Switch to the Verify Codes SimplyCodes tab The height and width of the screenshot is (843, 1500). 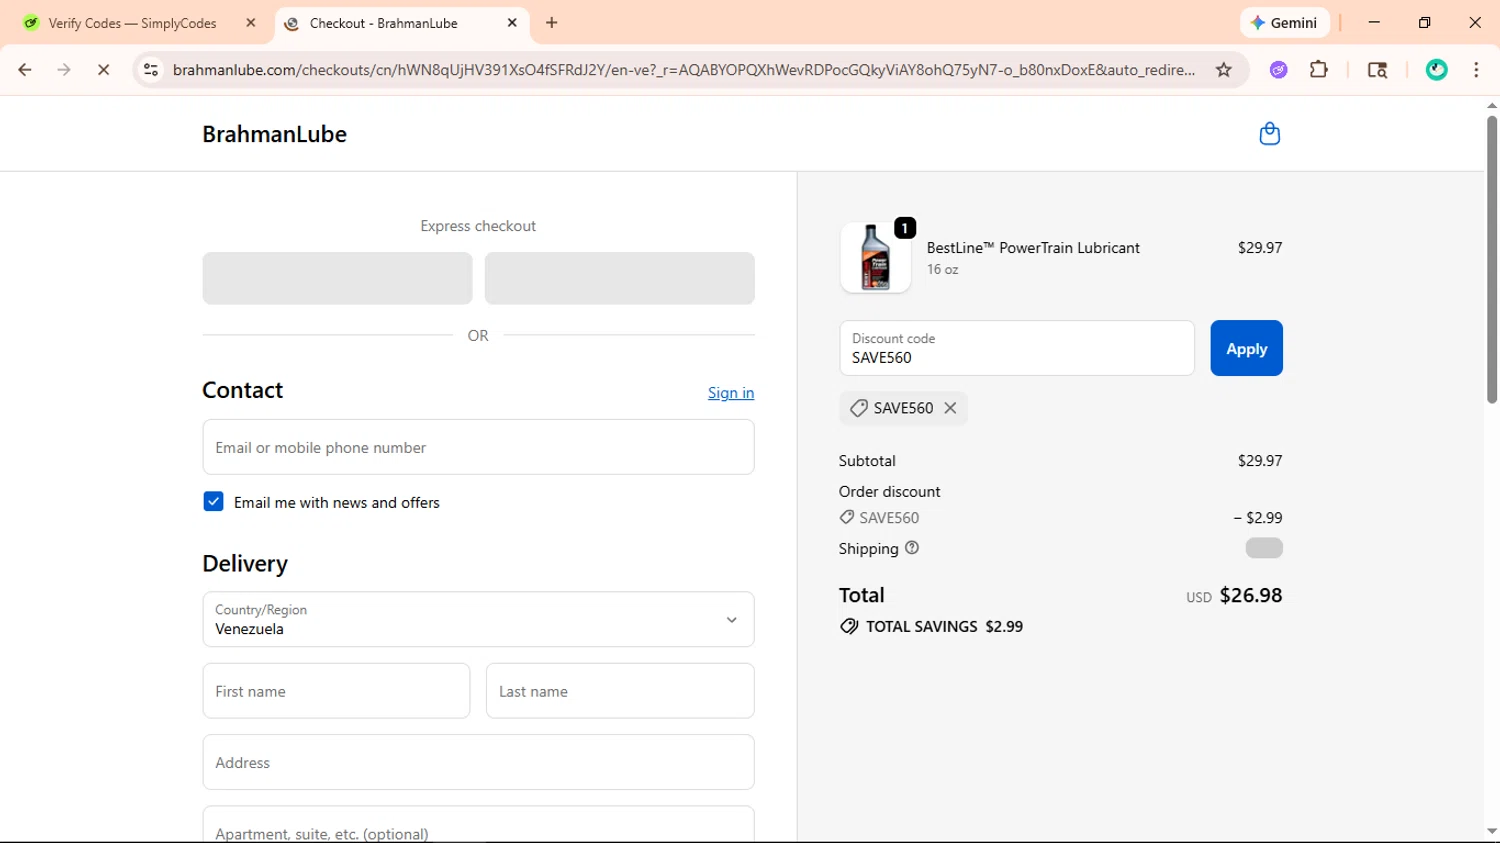pos(132,23)
